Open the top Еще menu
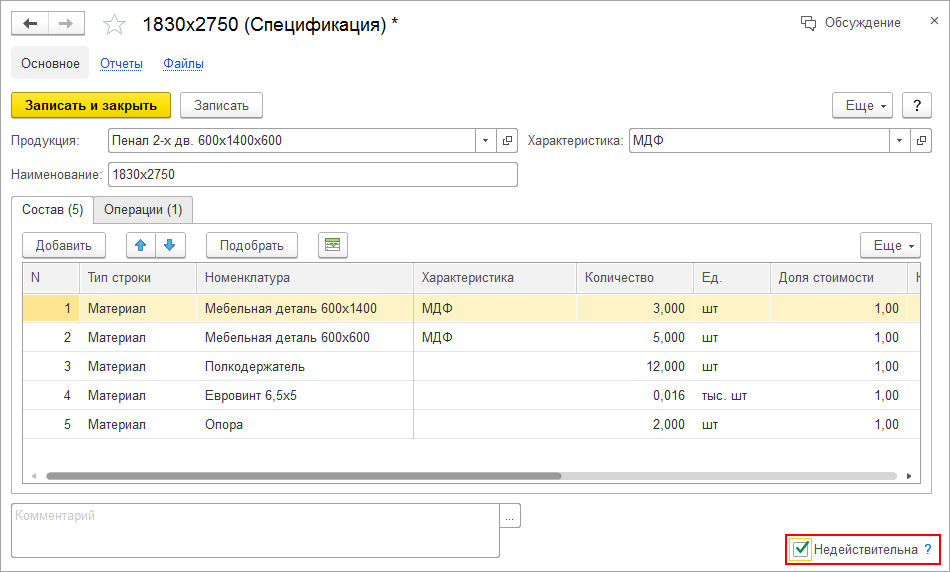The image size is (950, 572). (x=866, y=105)
